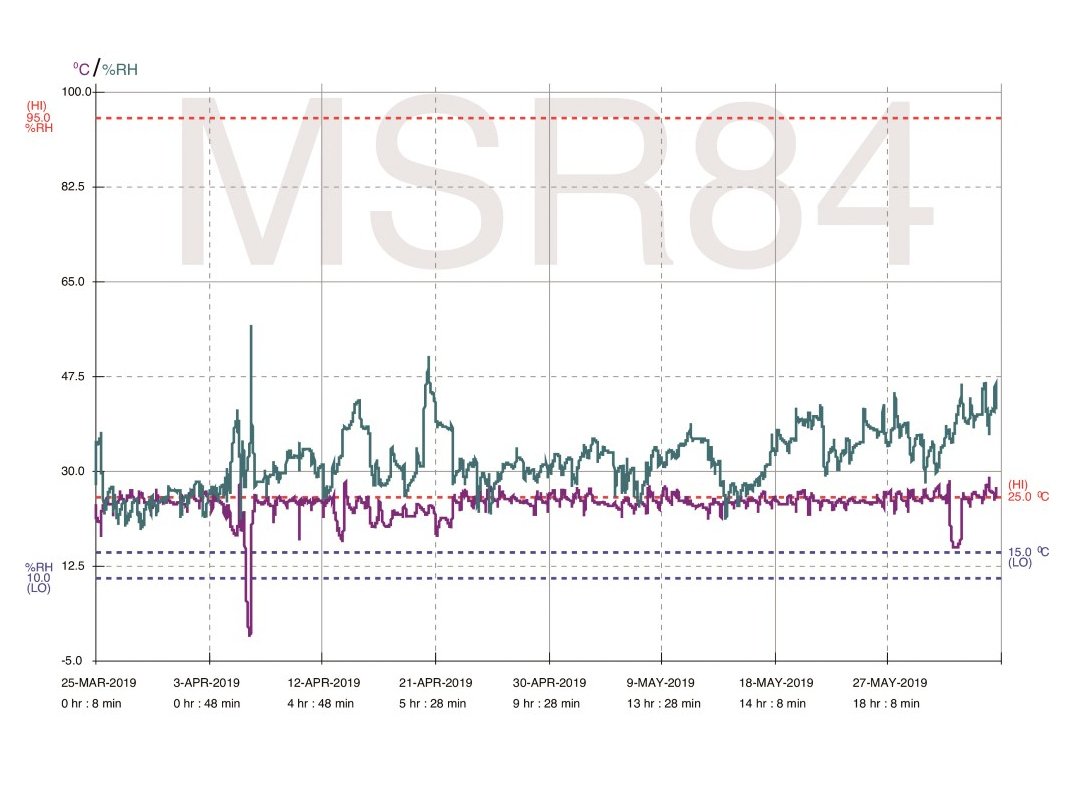
Task: Click the 100.0 y-axis value
Action: 77,92
